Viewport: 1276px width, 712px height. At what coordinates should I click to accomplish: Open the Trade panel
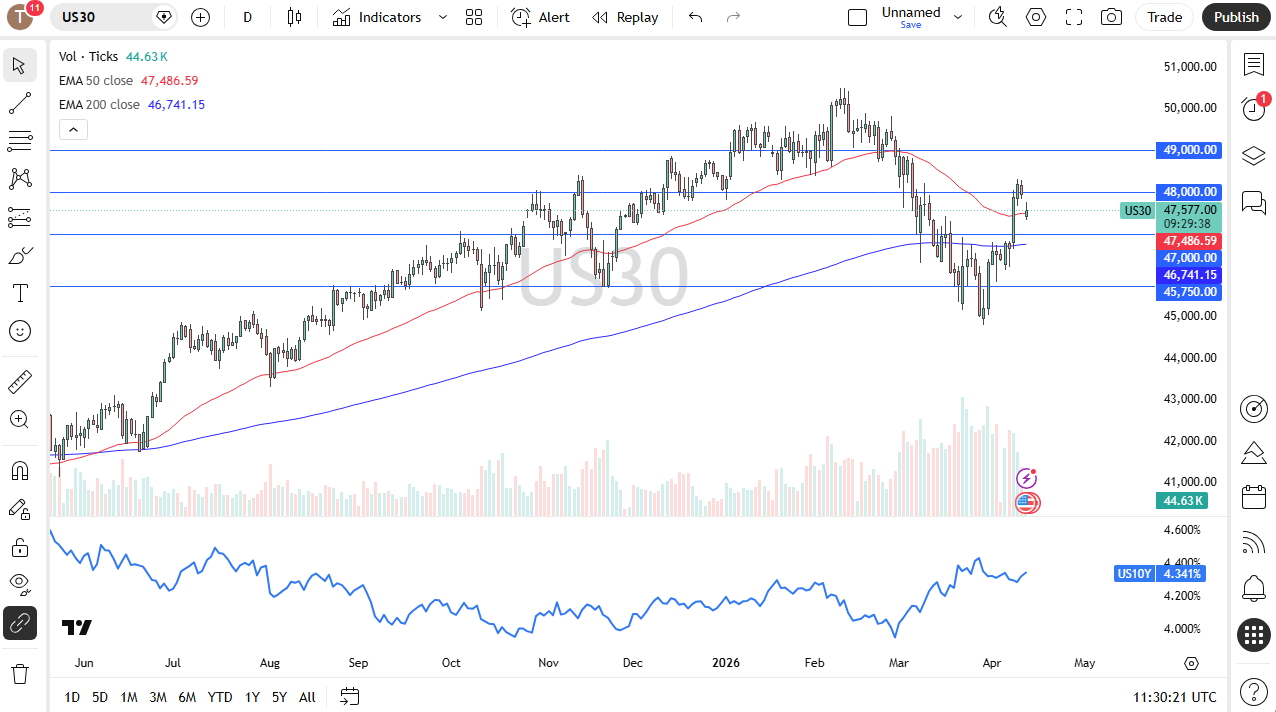coord(1164,17)
